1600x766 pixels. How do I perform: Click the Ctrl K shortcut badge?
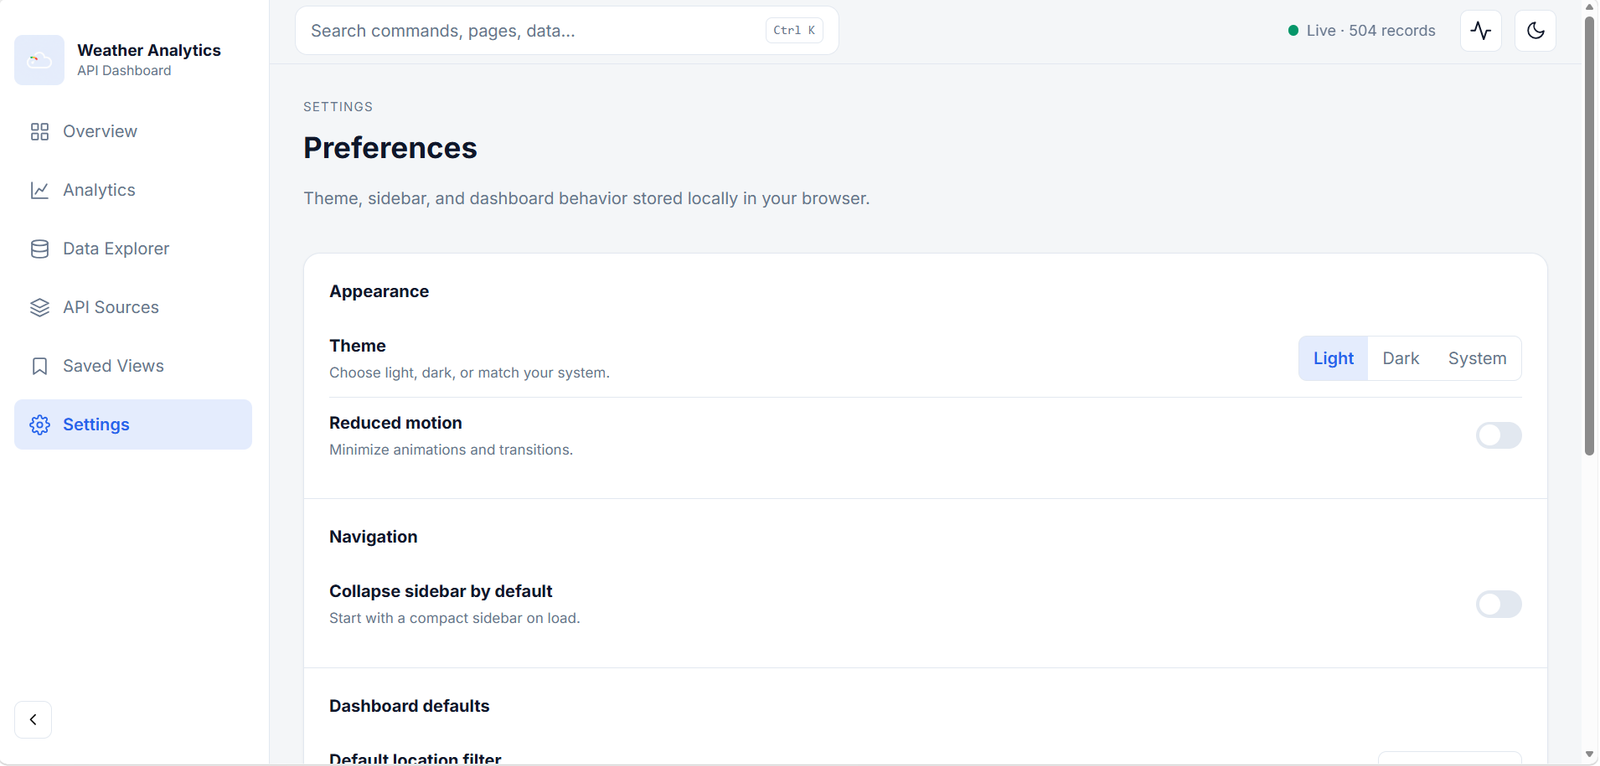794,31
